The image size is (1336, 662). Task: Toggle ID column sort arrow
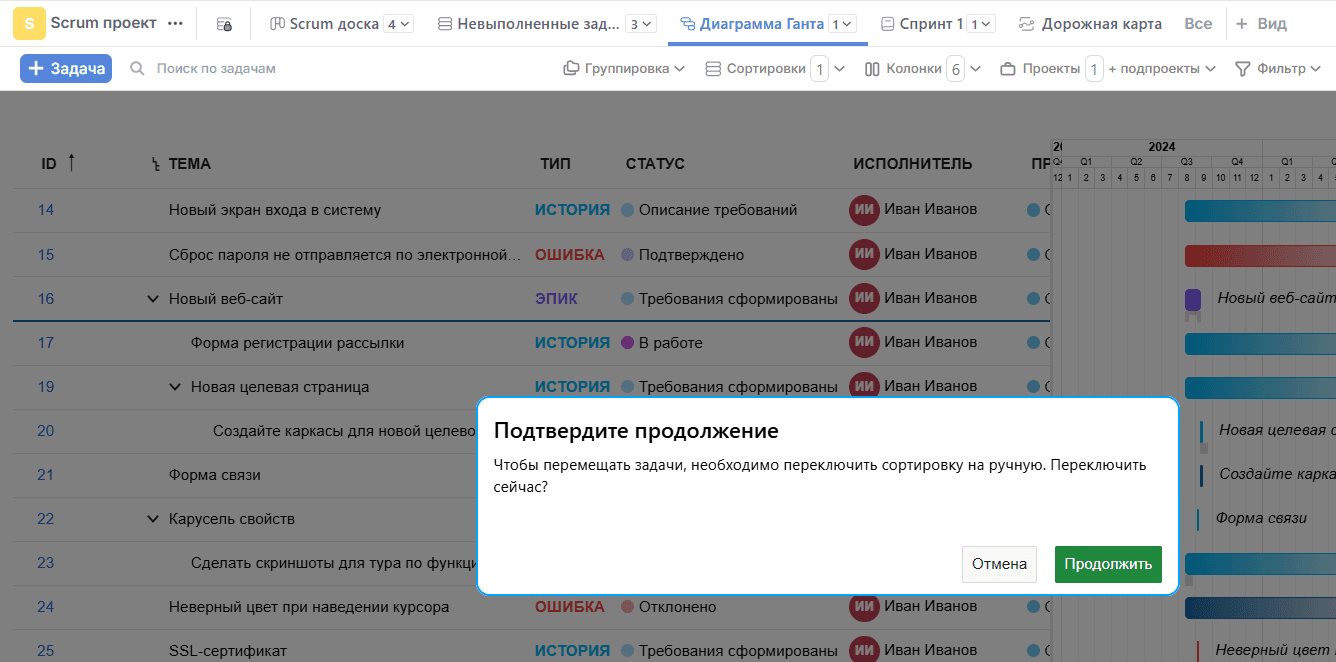click(71, 162)
